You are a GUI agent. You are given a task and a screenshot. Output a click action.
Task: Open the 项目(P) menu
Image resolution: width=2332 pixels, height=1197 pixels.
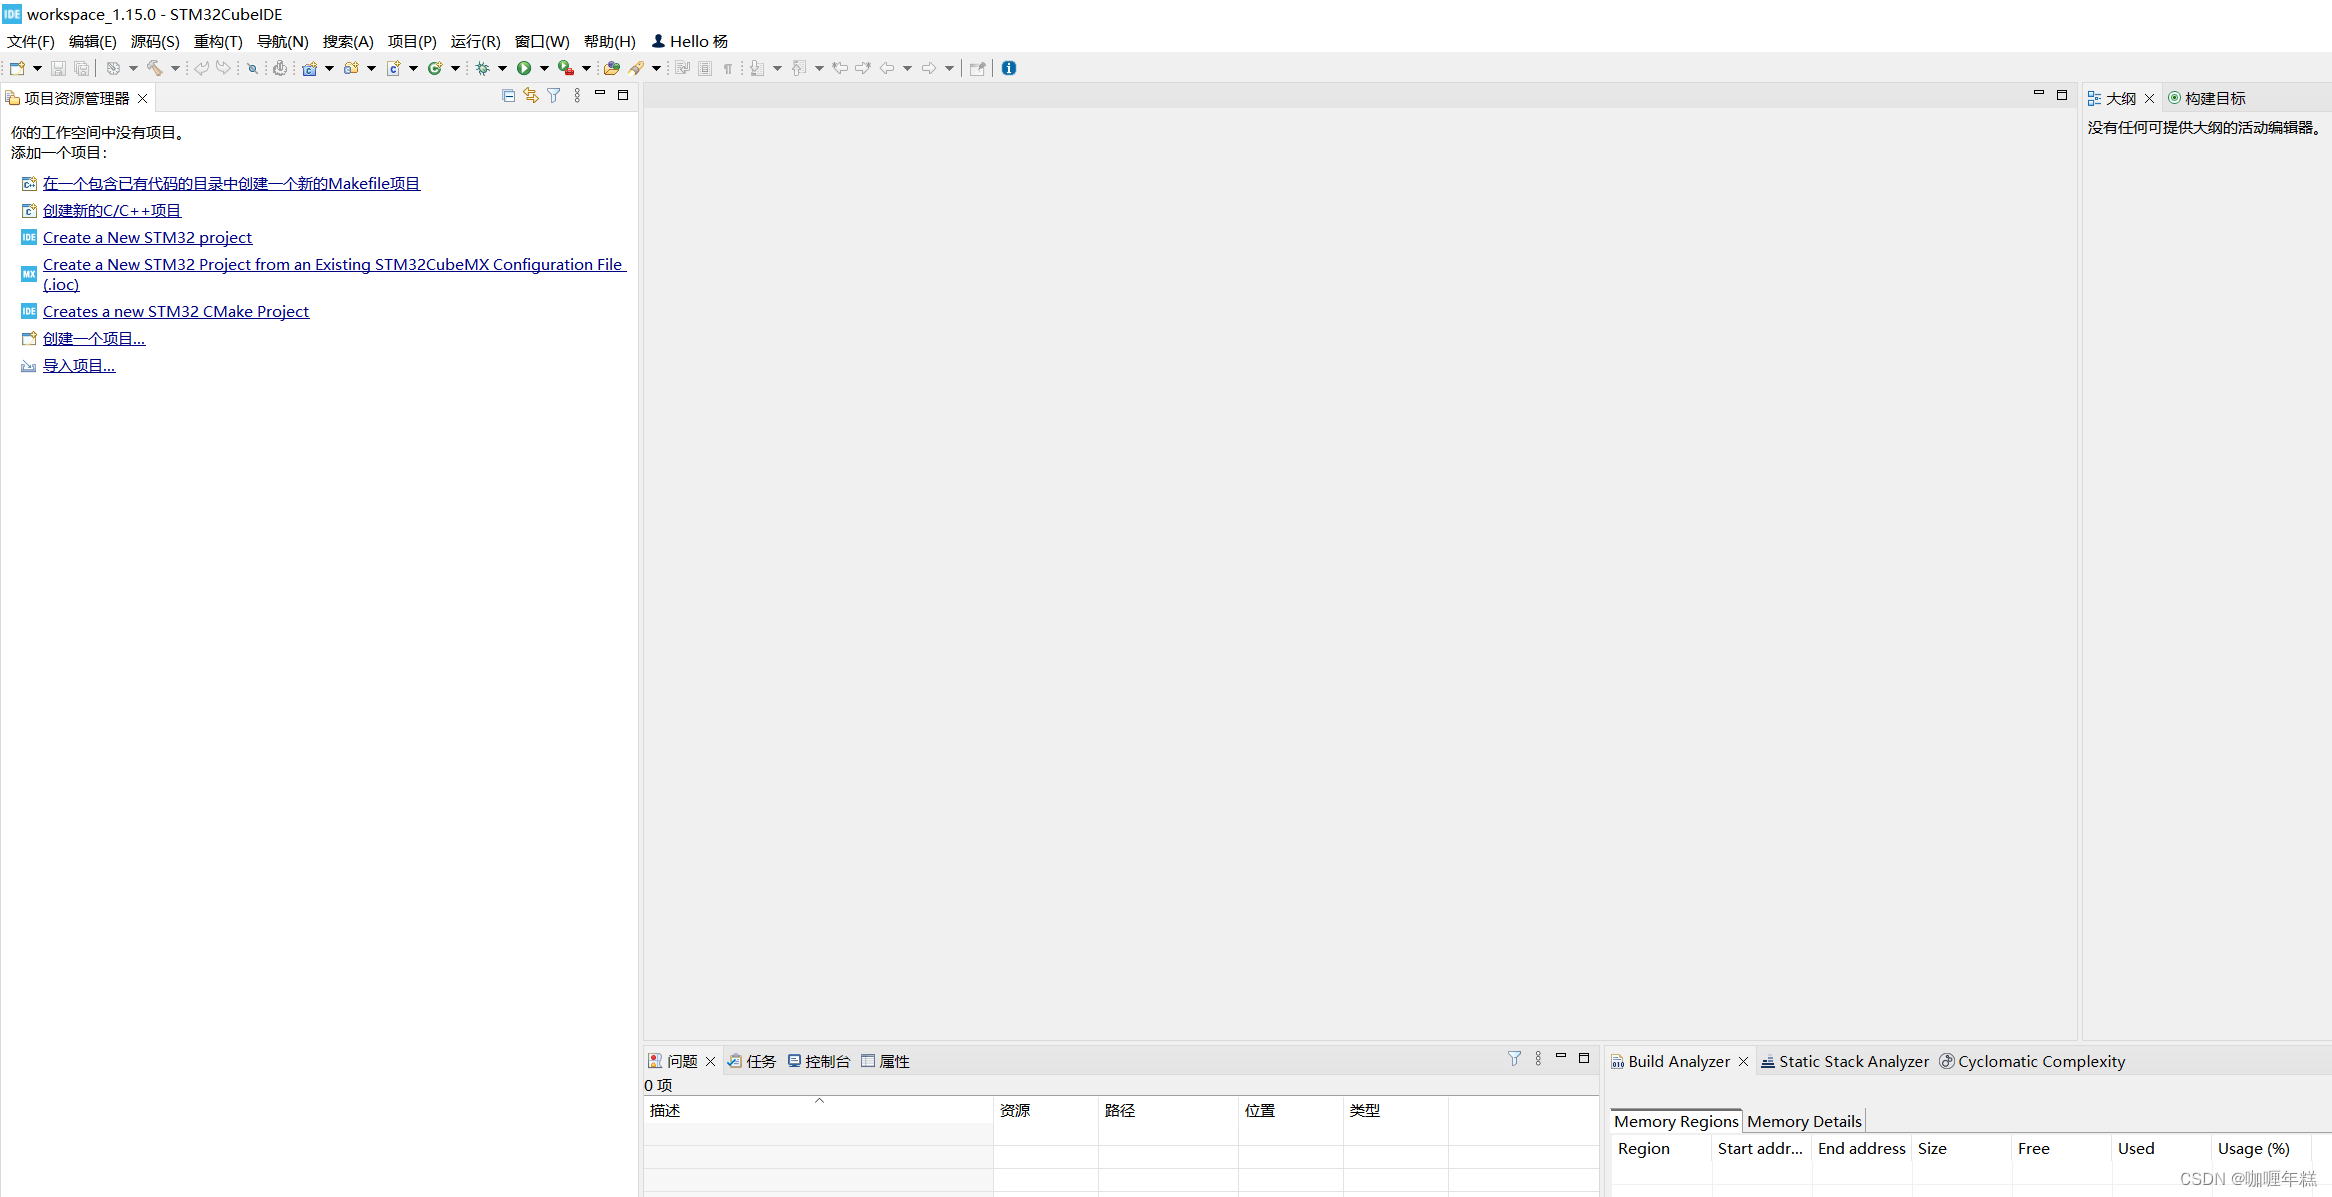coord(412,41)
